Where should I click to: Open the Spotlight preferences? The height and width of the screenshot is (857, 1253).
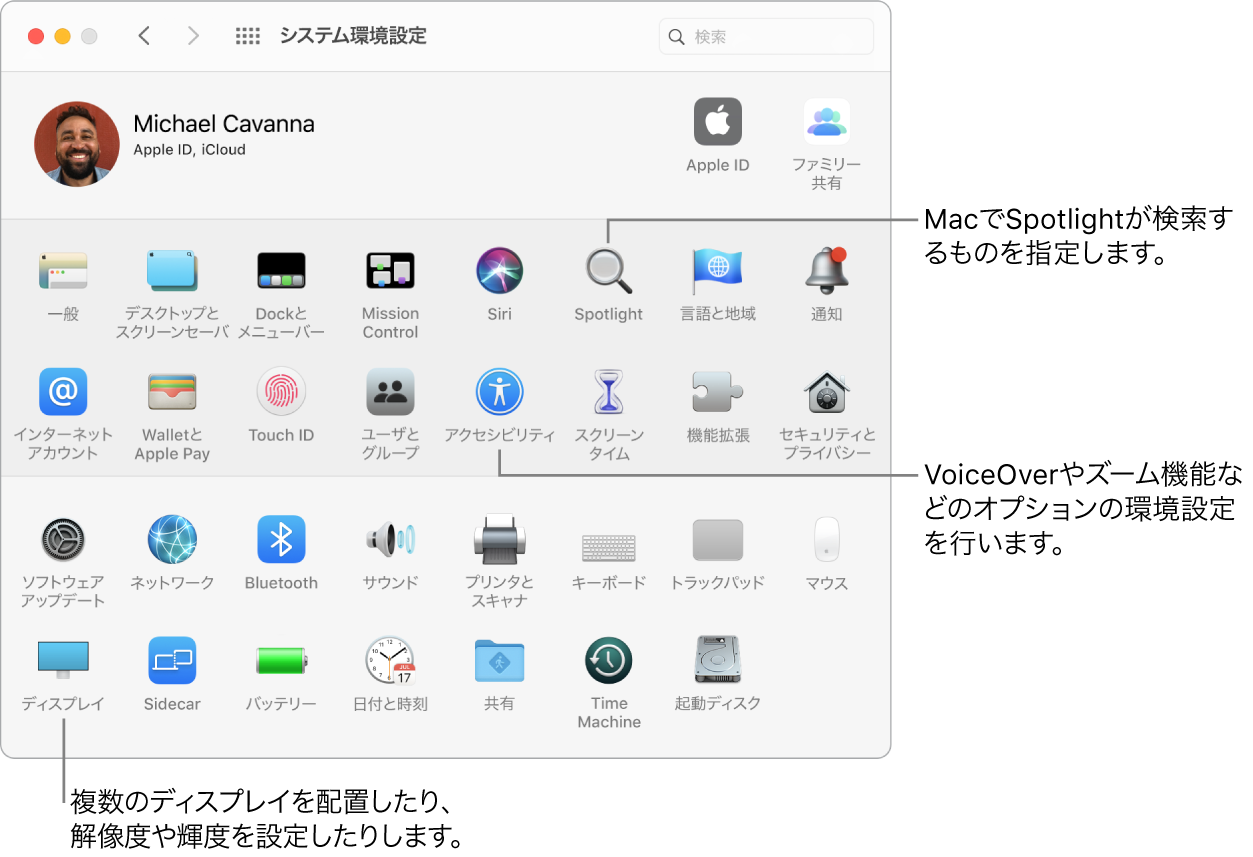point(608,270)
